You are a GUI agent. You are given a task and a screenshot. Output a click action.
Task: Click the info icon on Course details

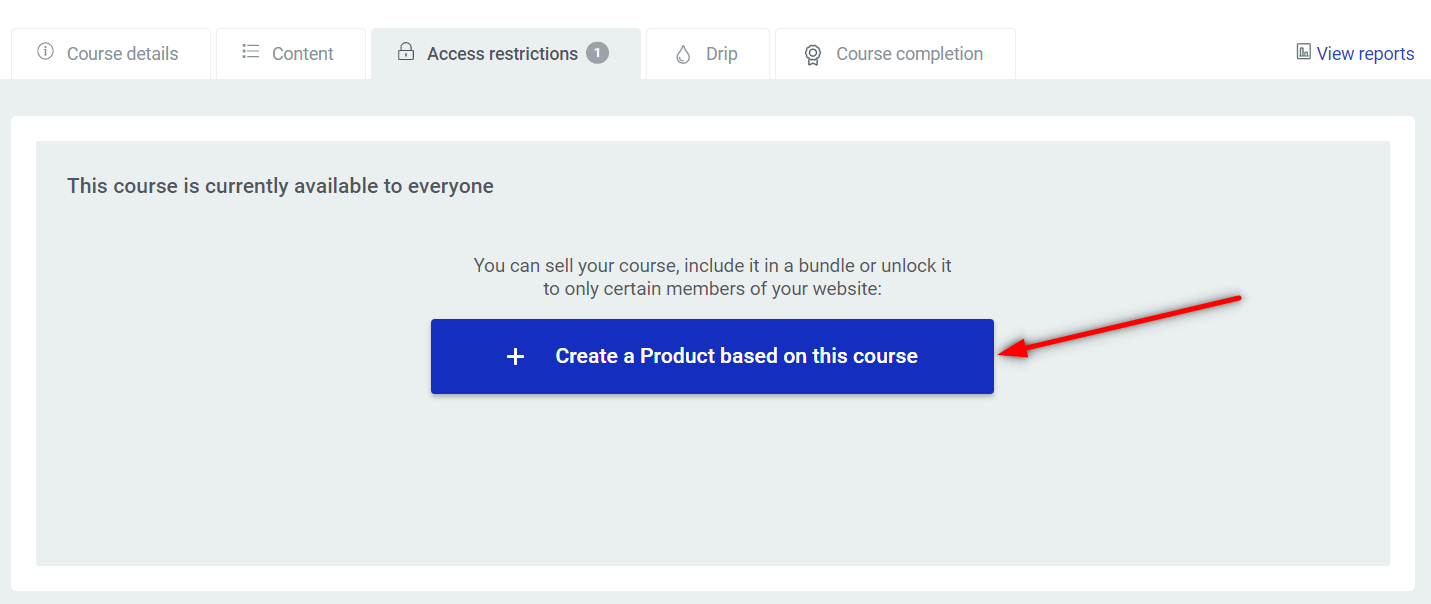(x=45, y=52)
